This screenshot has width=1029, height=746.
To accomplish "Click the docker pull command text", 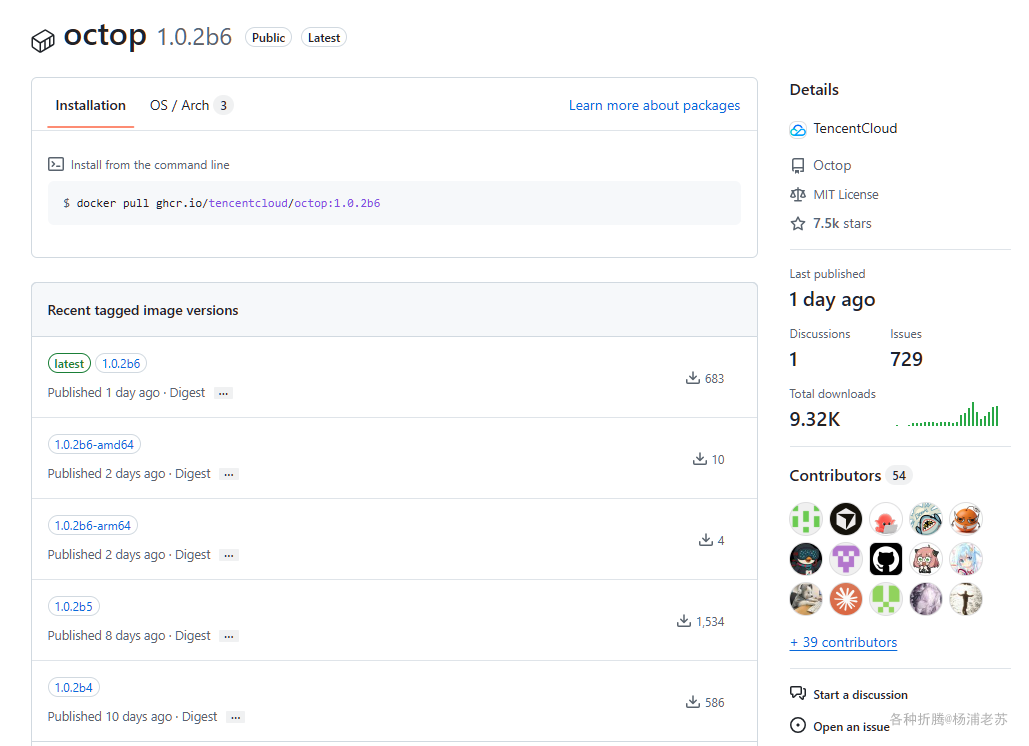I will coord(222,203).
